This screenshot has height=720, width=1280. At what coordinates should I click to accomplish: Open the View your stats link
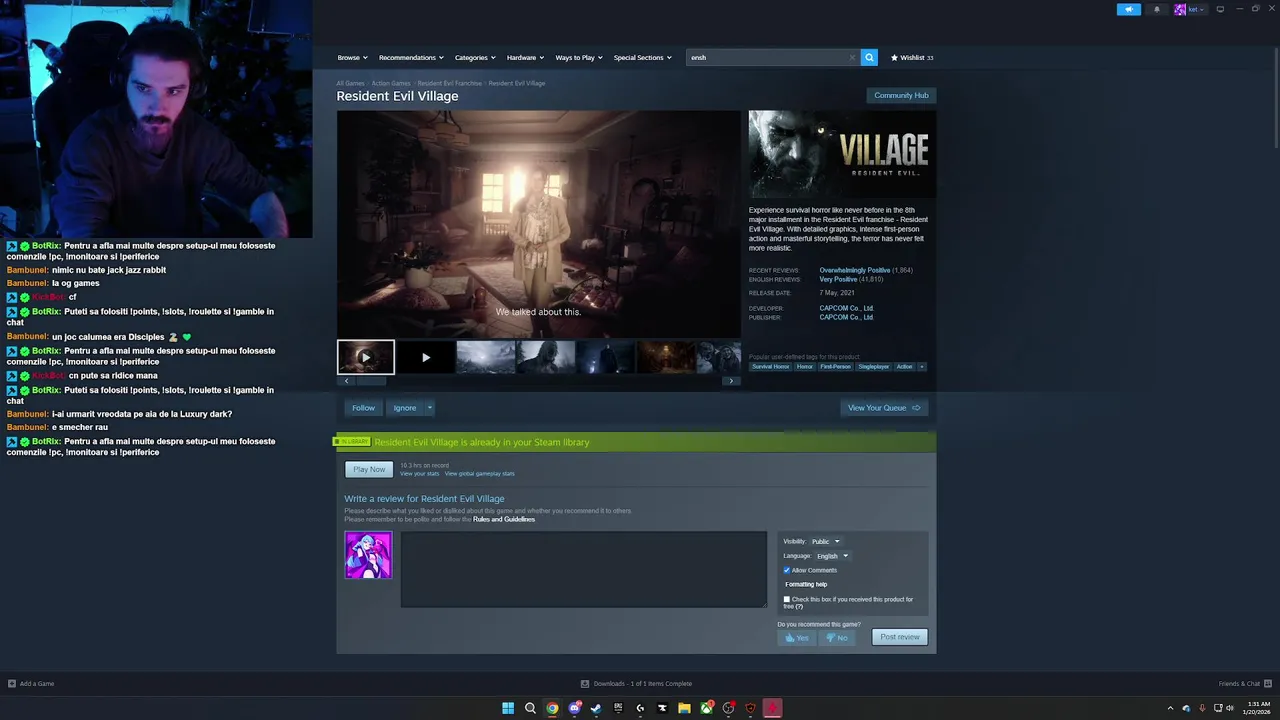click(419, 473)
